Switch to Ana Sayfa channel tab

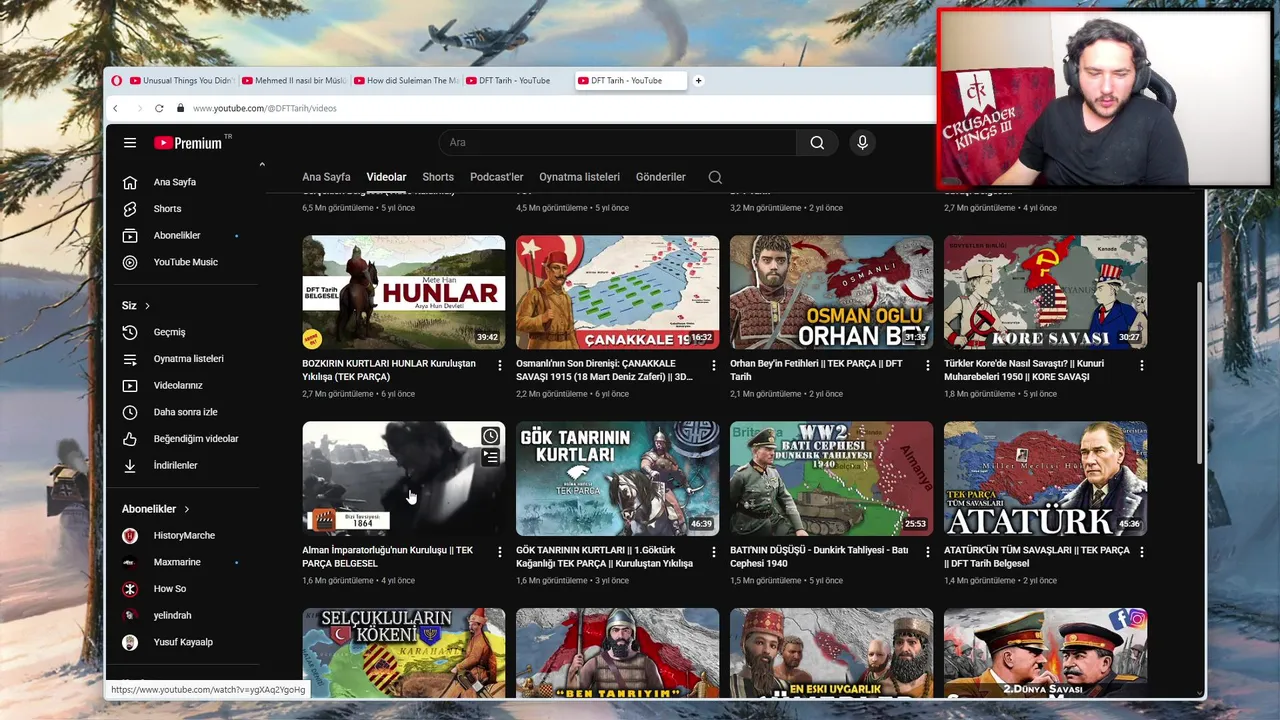[326, 177]
